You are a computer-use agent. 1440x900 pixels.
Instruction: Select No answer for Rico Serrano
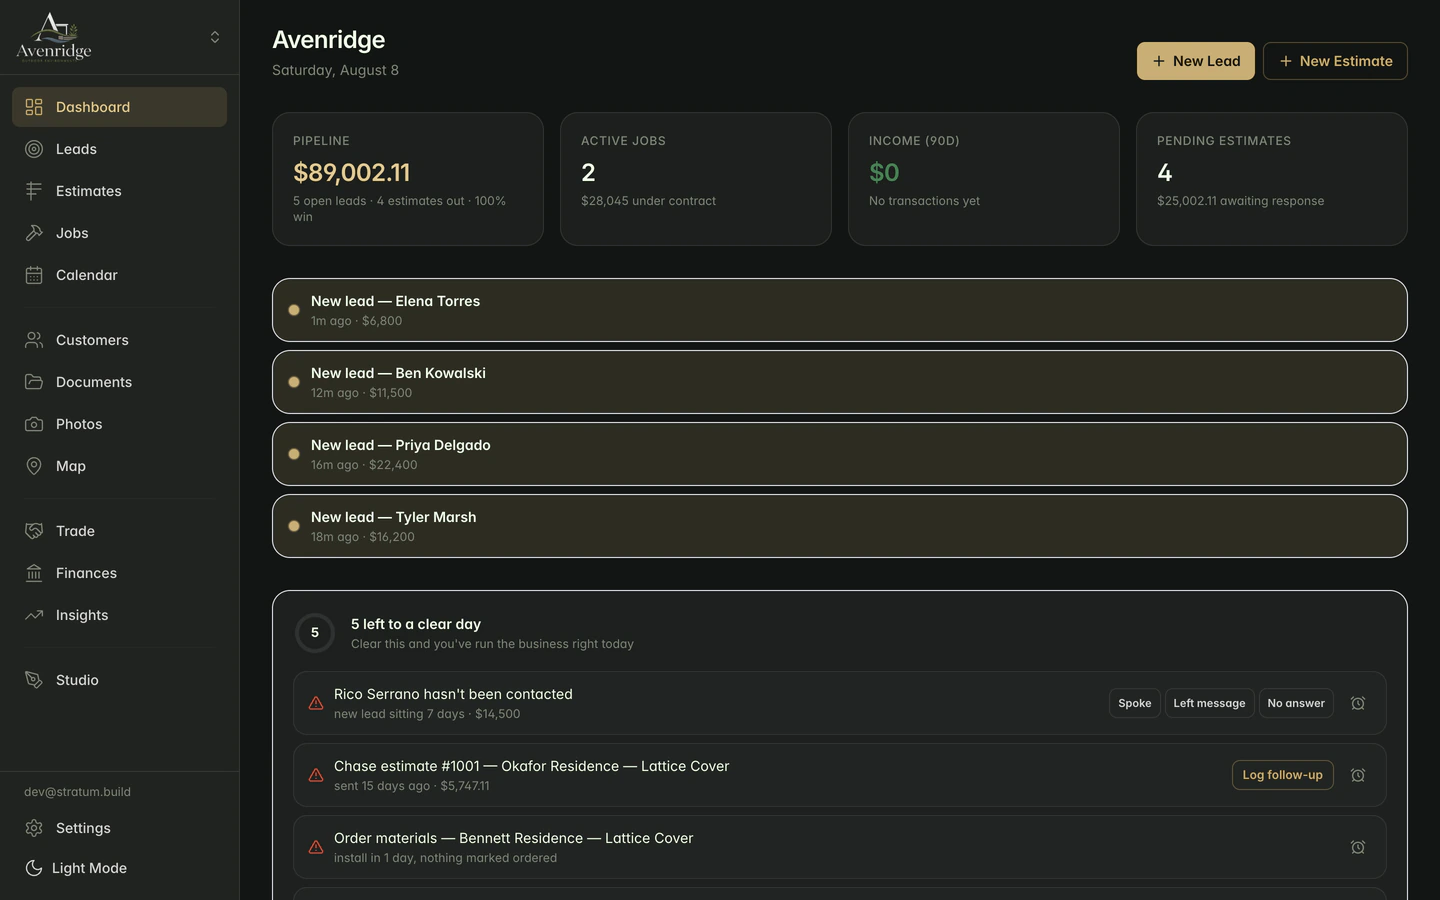click(1296, 703)
